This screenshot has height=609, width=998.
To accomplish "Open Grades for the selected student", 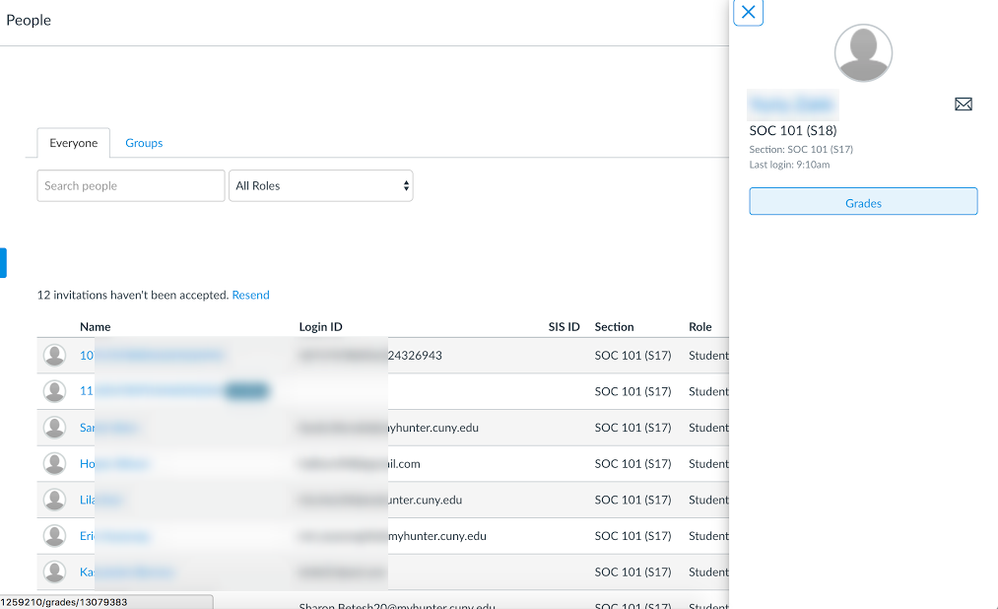I will point(862,202).
